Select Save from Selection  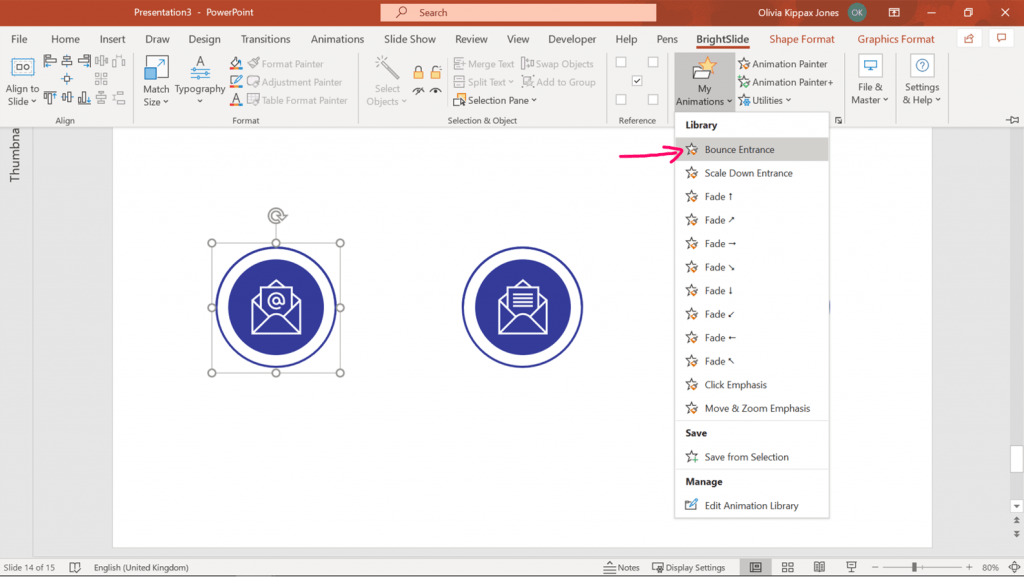pyautogui.click(x=752, y=457)
